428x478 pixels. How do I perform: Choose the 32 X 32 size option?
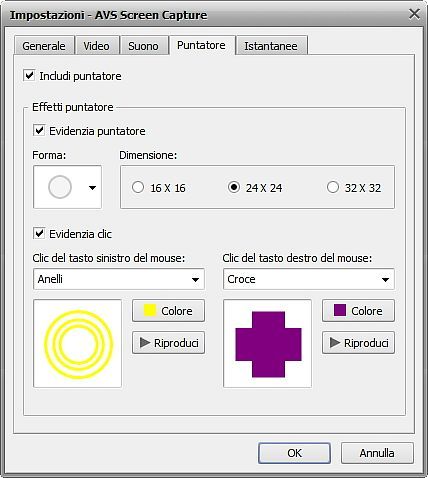click(333, 187)
